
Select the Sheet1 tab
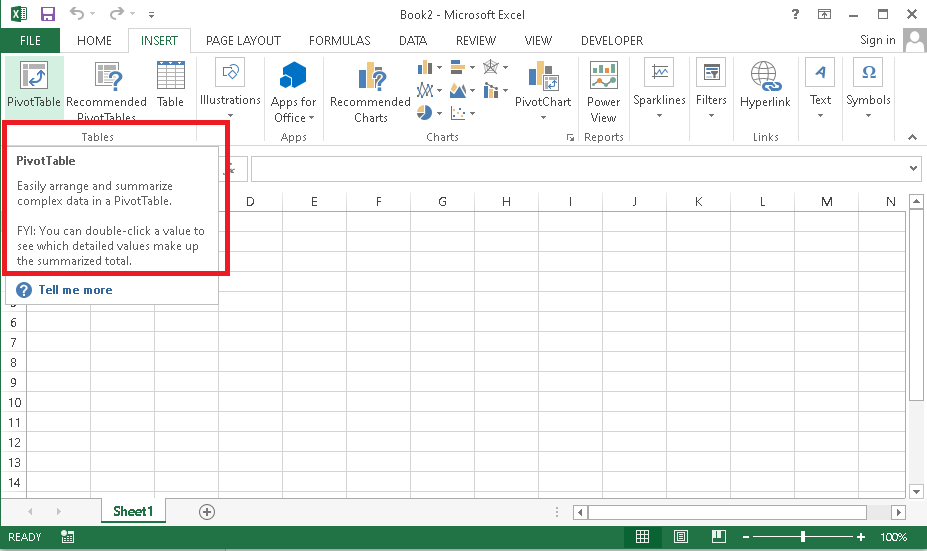[133, 511]
